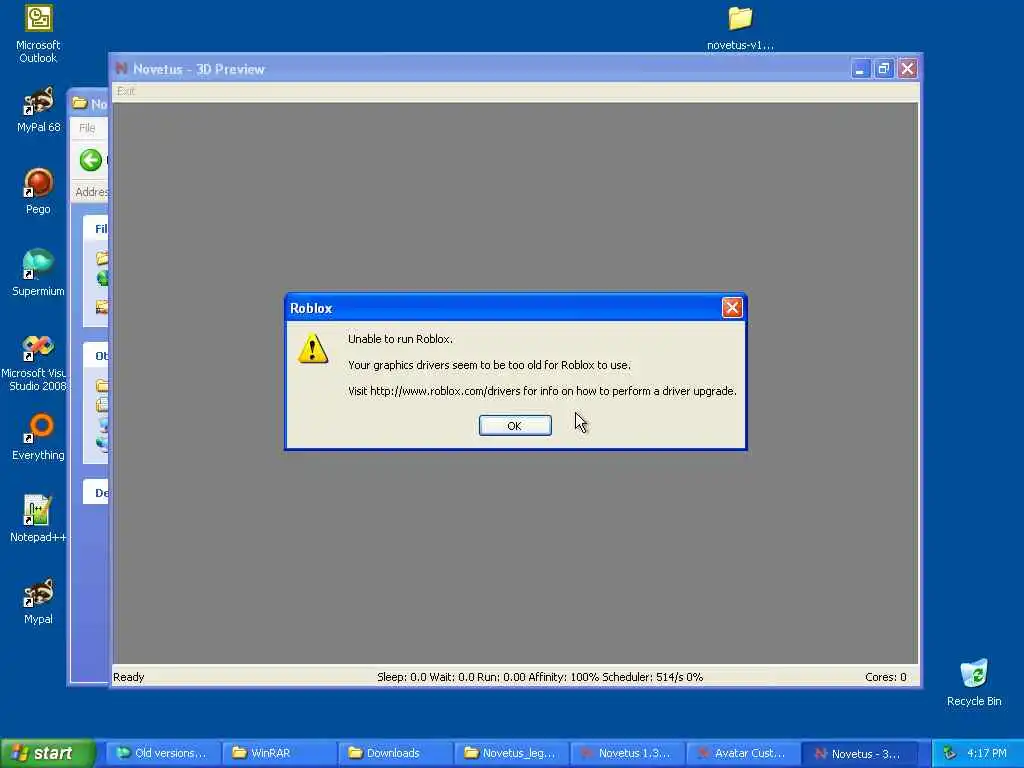The height and width of the screenshot is (768, 1024).
Task: Open Microsoft Outlook desktop icon
Action: tap(38, 34)
